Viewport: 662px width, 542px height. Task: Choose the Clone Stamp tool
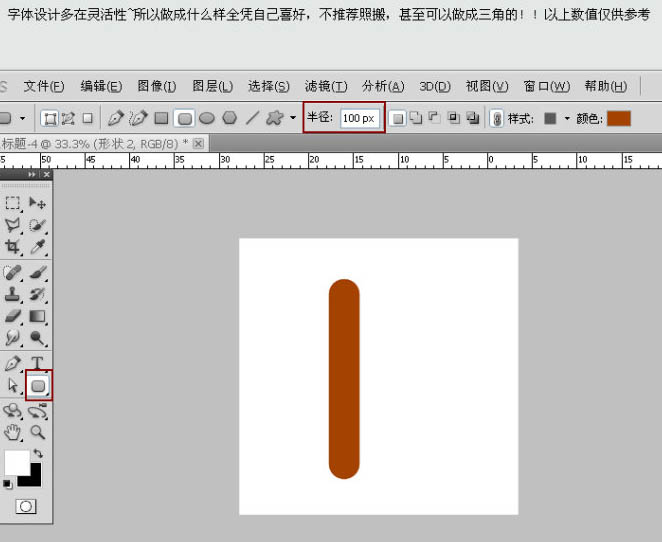tap(13, 294)
